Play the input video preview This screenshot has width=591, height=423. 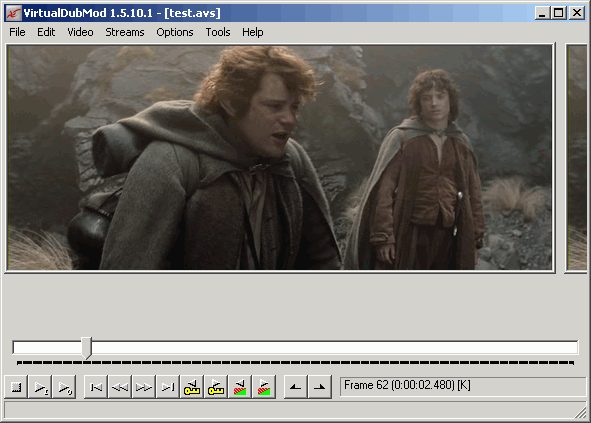click(x=40, y=387)
